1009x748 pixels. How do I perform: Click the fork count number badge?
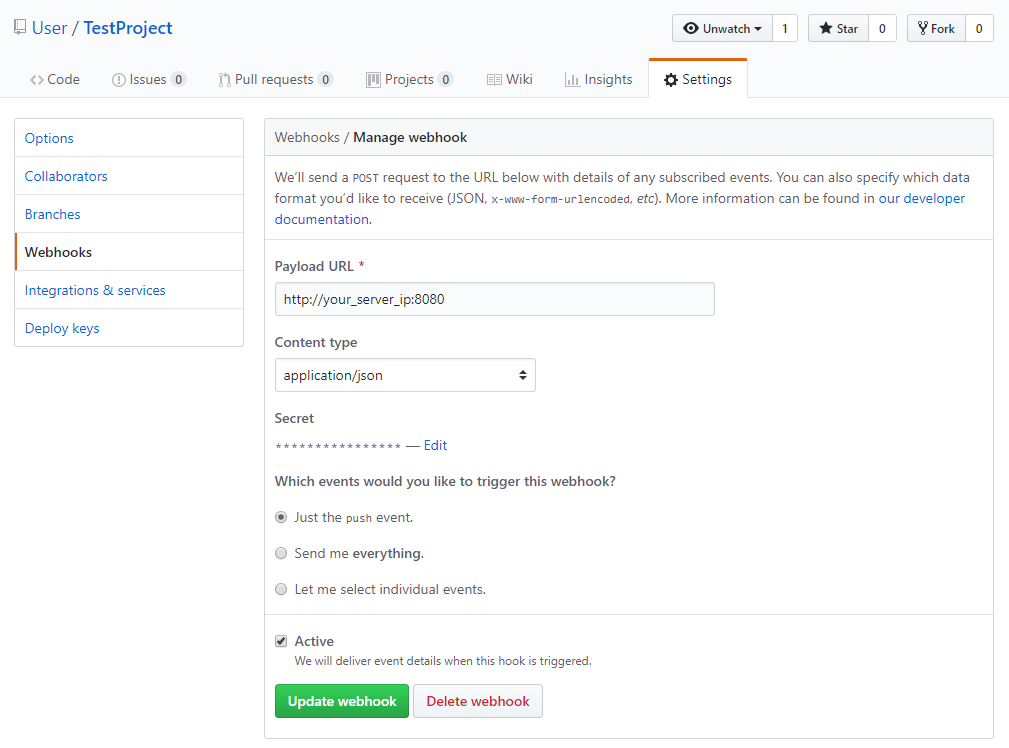[978, 29]
